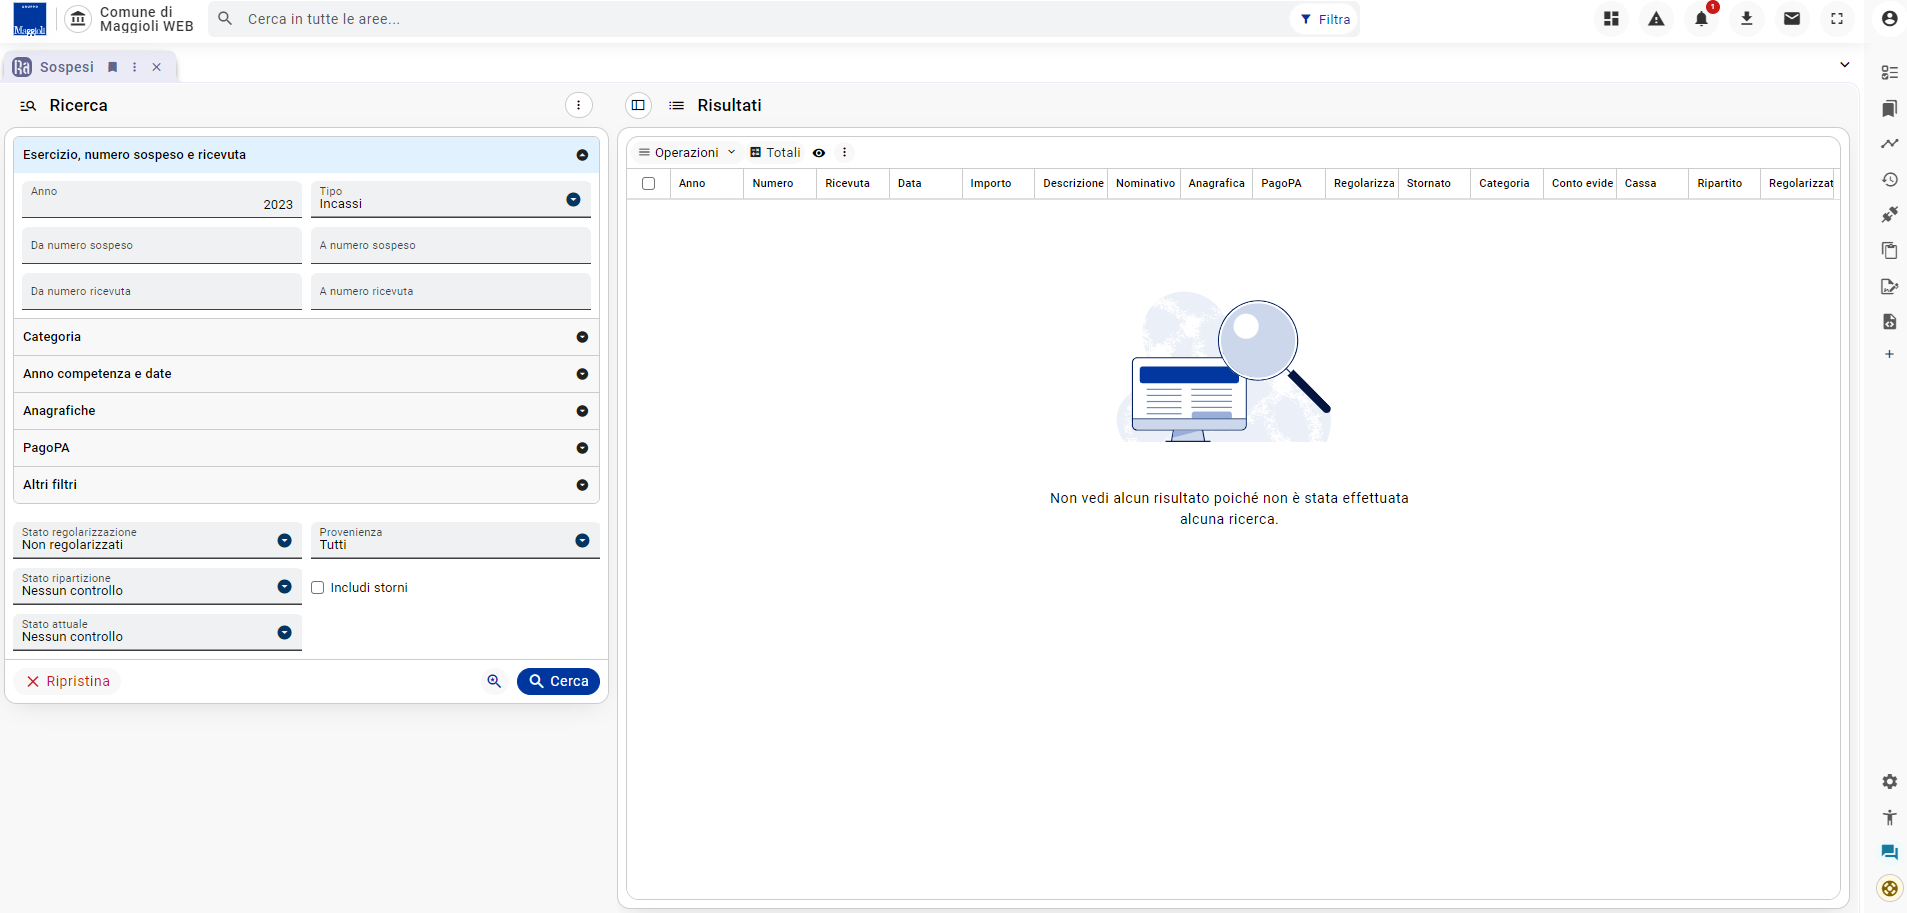Open the right sidebar edit document icon
The image size is (1907, 913).
click(1889, 286)
